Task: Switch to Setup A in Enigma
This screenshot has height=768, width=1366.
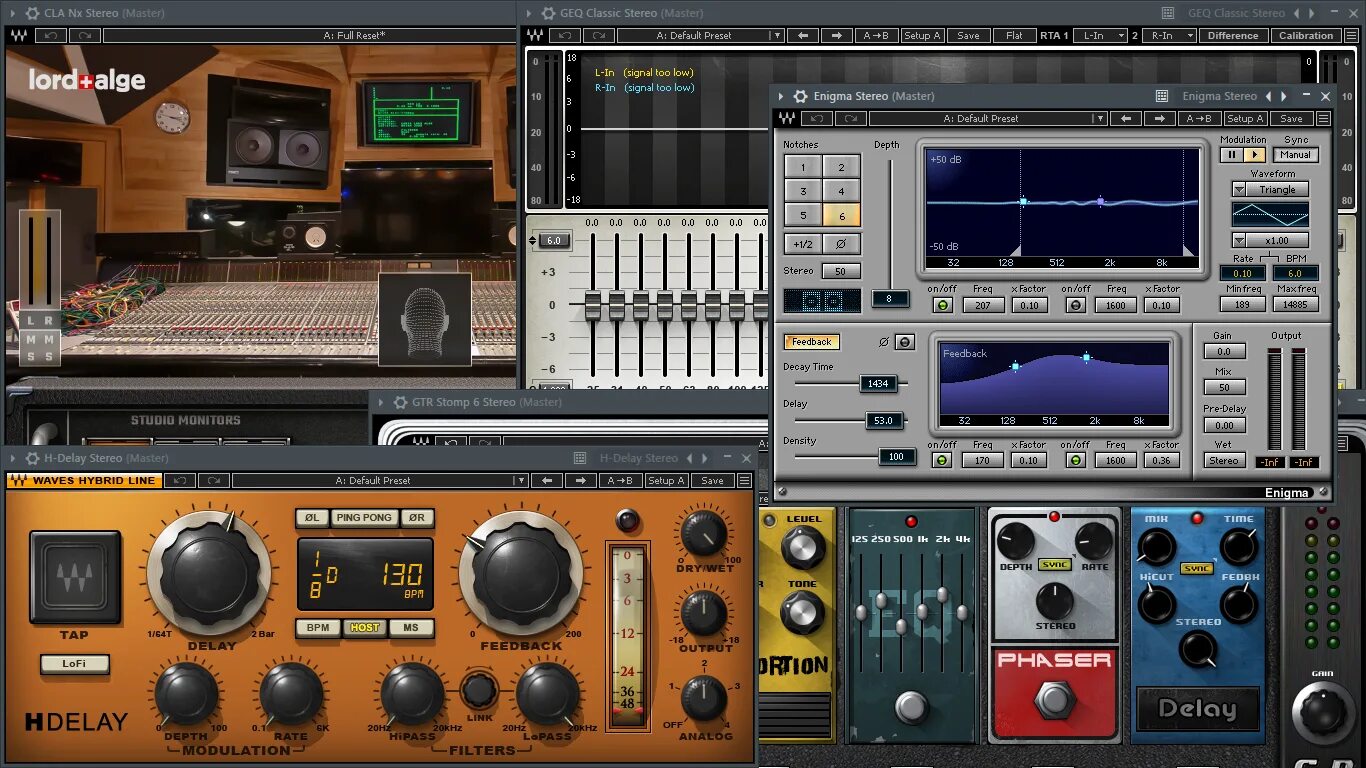Action: (1245, 117)
